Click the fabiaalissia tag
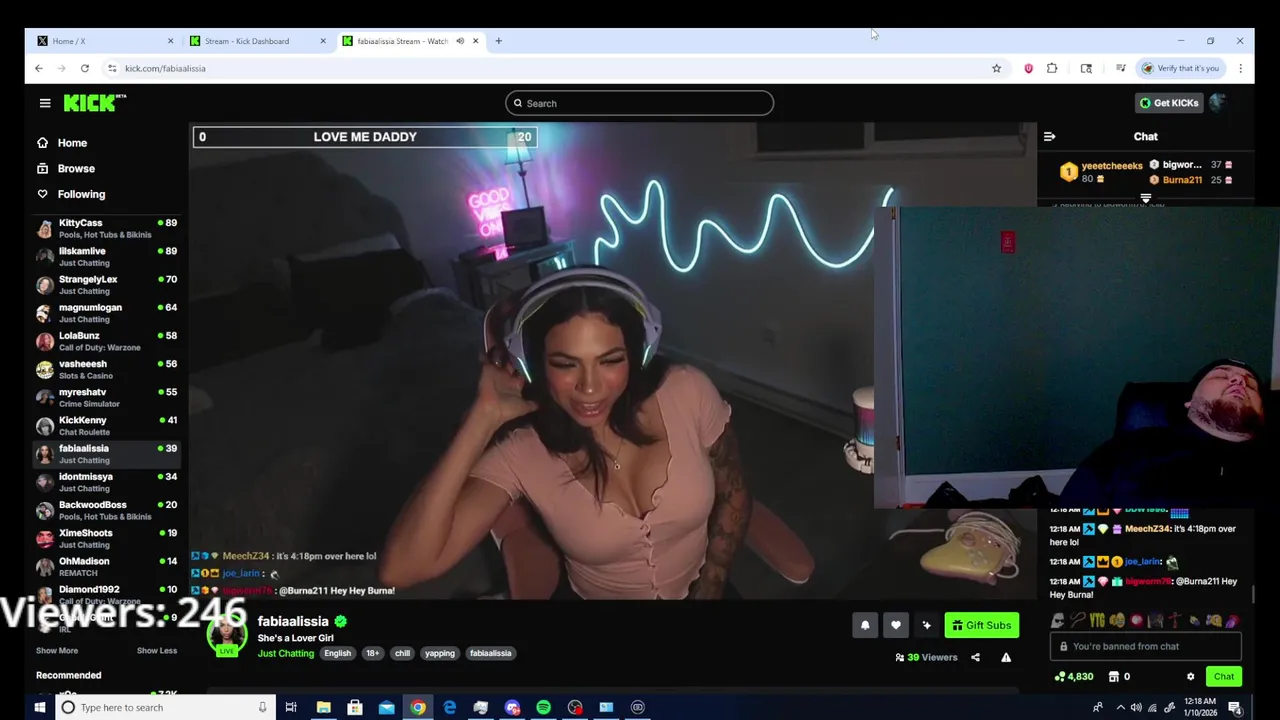The height and width of the screenshot is (720, 1280). tap(491, 653)
